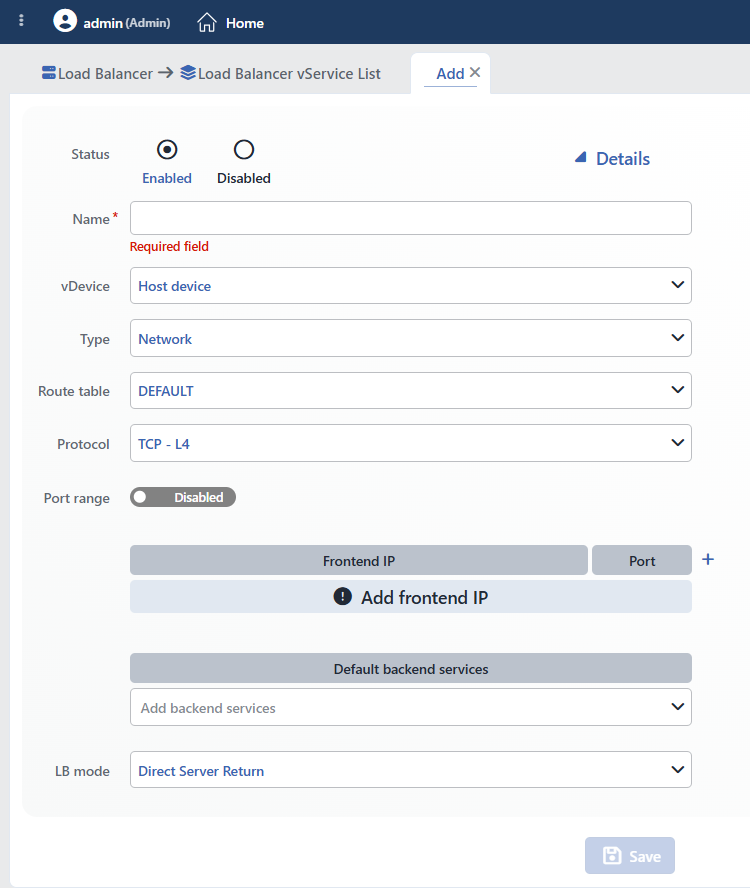Open the LB mode dropdown
Image resolution: width=750 pixels, height=888 pixels.
(411, 770)
